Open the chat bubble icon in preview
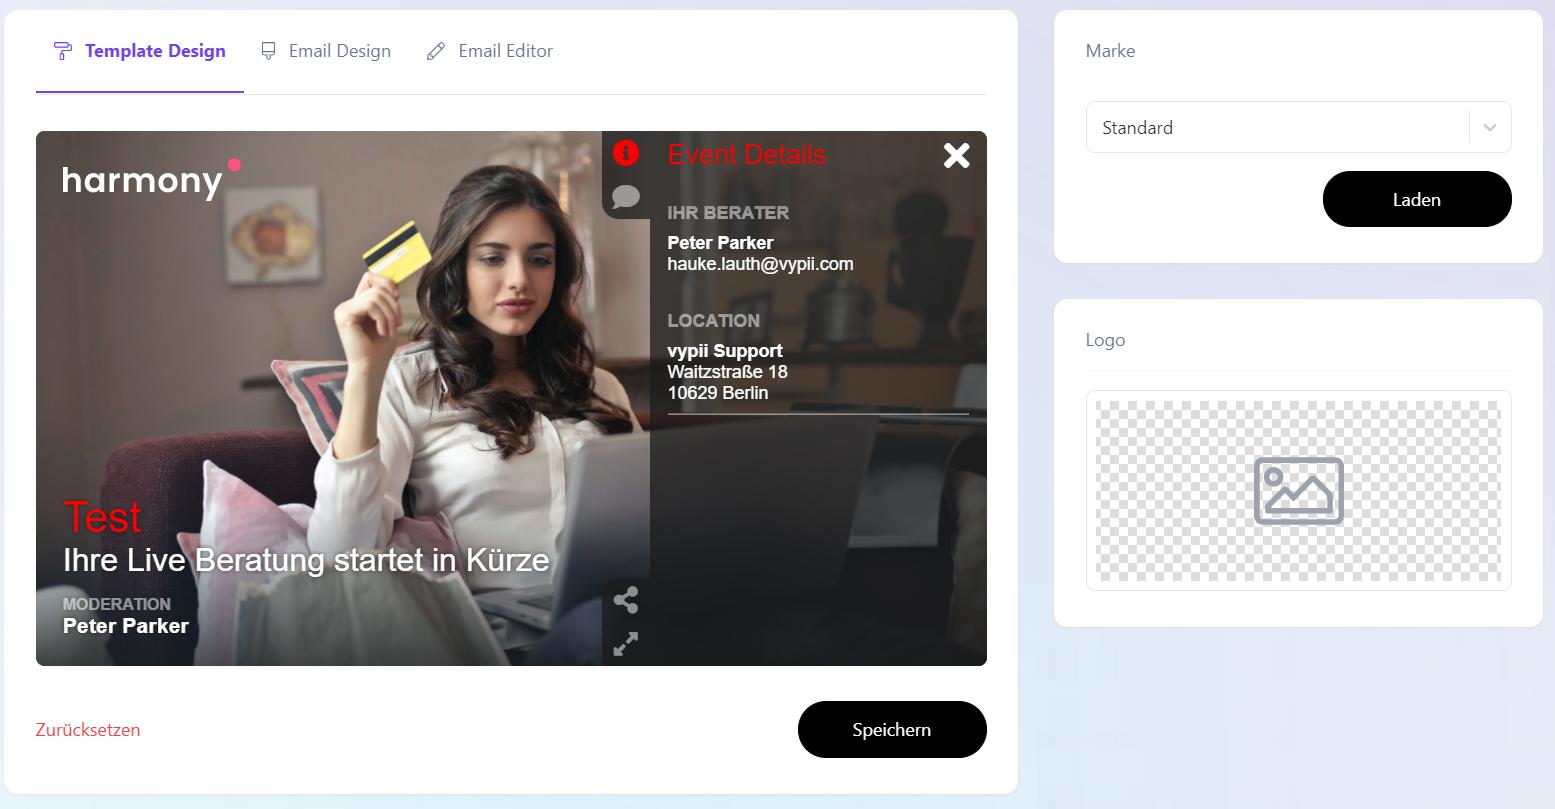The width and height of the screenshot is (1555, 809). point(626,196)
